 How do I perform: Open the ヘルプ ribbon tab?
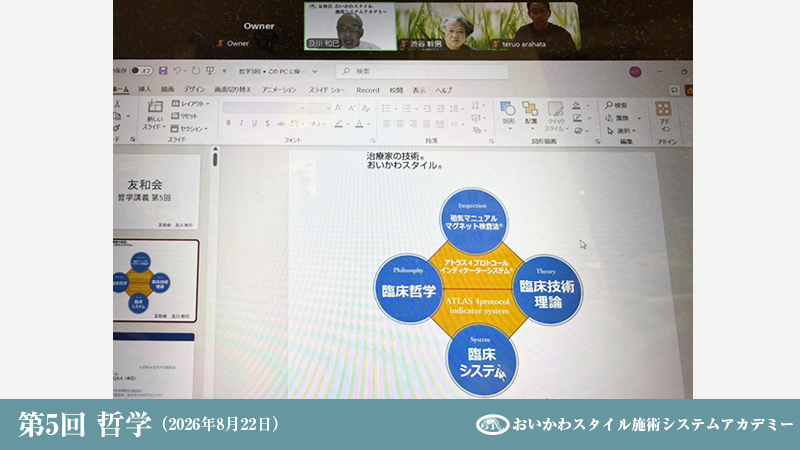tap(443, 90)
